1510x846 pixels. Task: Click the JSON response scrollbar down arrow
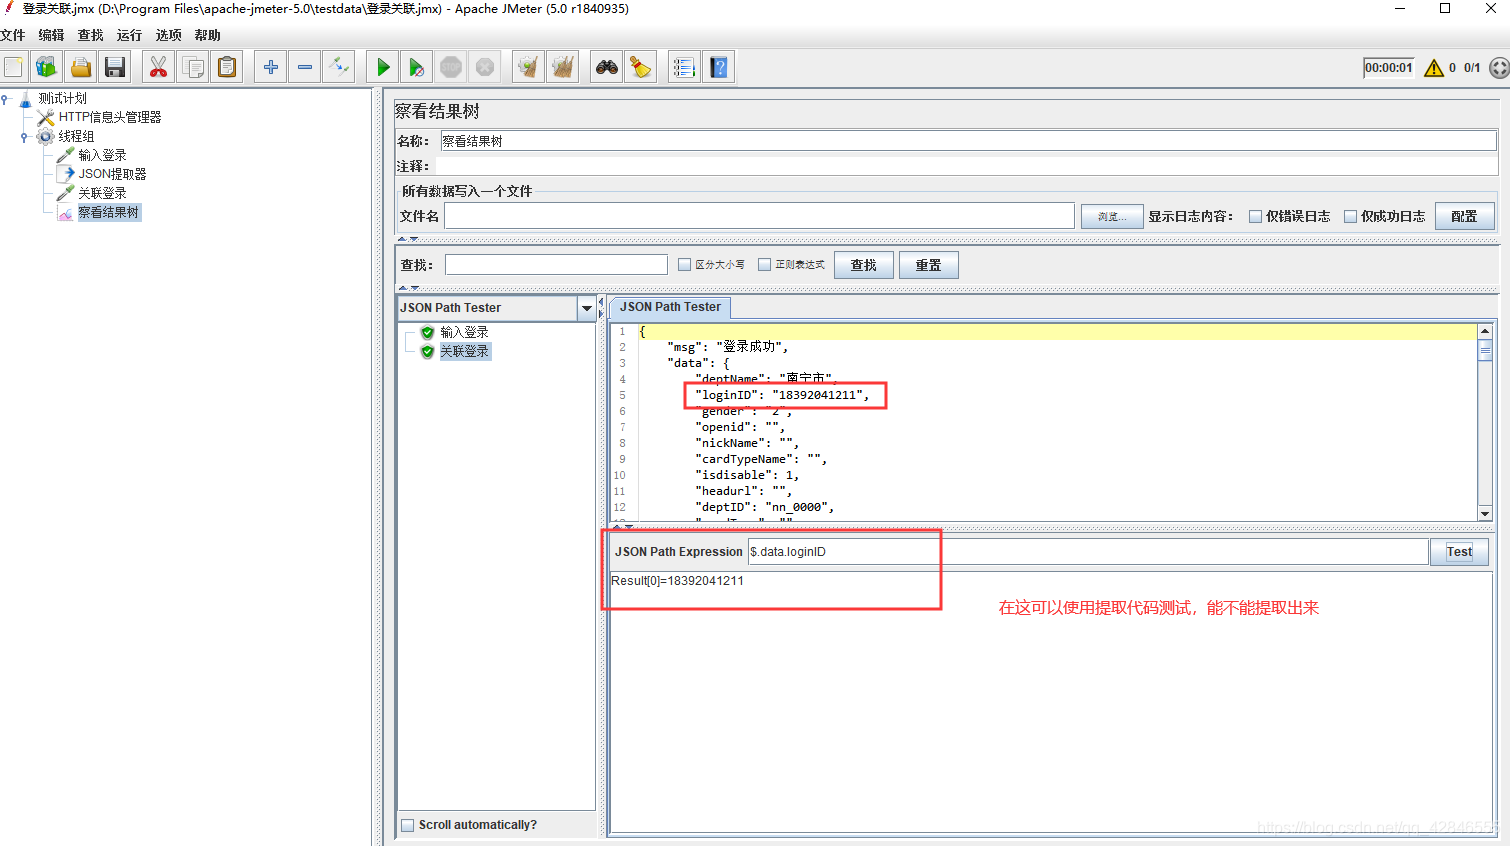click(x=1485, y=513)
